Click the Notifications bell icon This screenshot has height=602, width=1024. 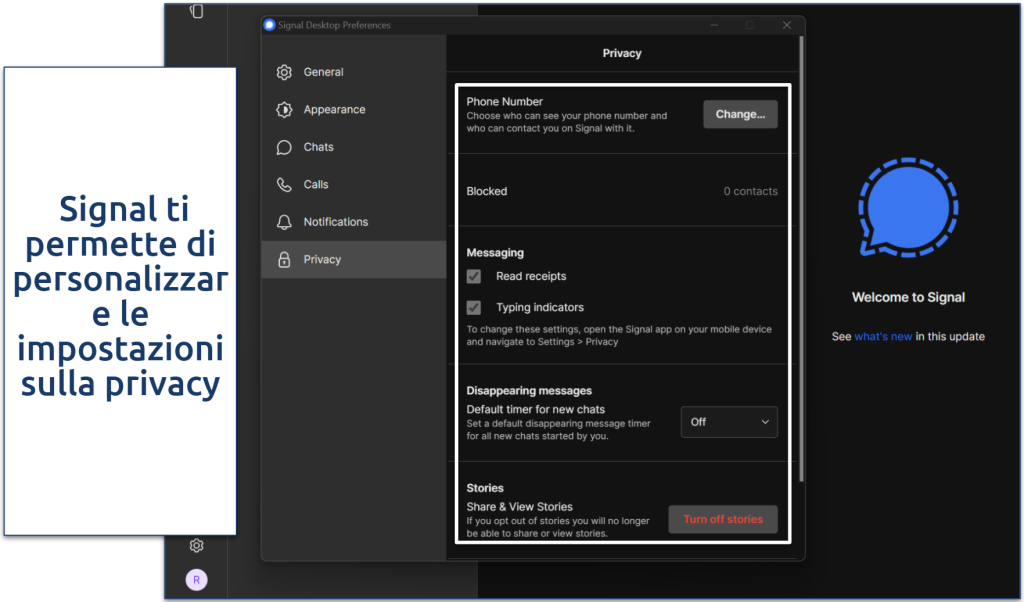click(284, 222)
